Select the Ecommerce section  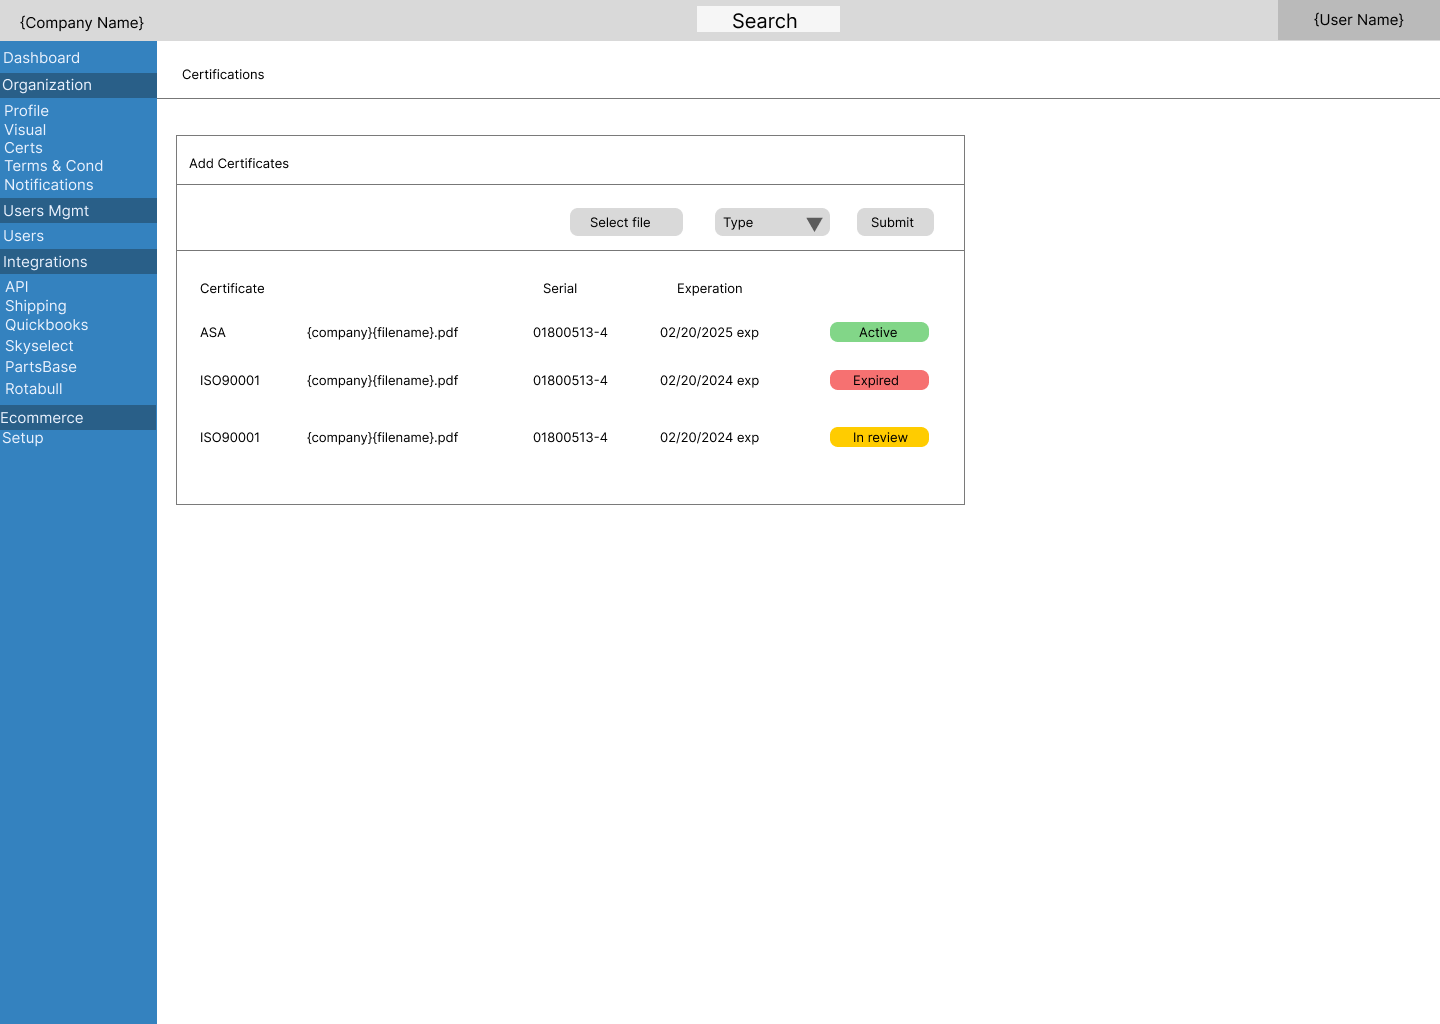click(x=78, y=418)
